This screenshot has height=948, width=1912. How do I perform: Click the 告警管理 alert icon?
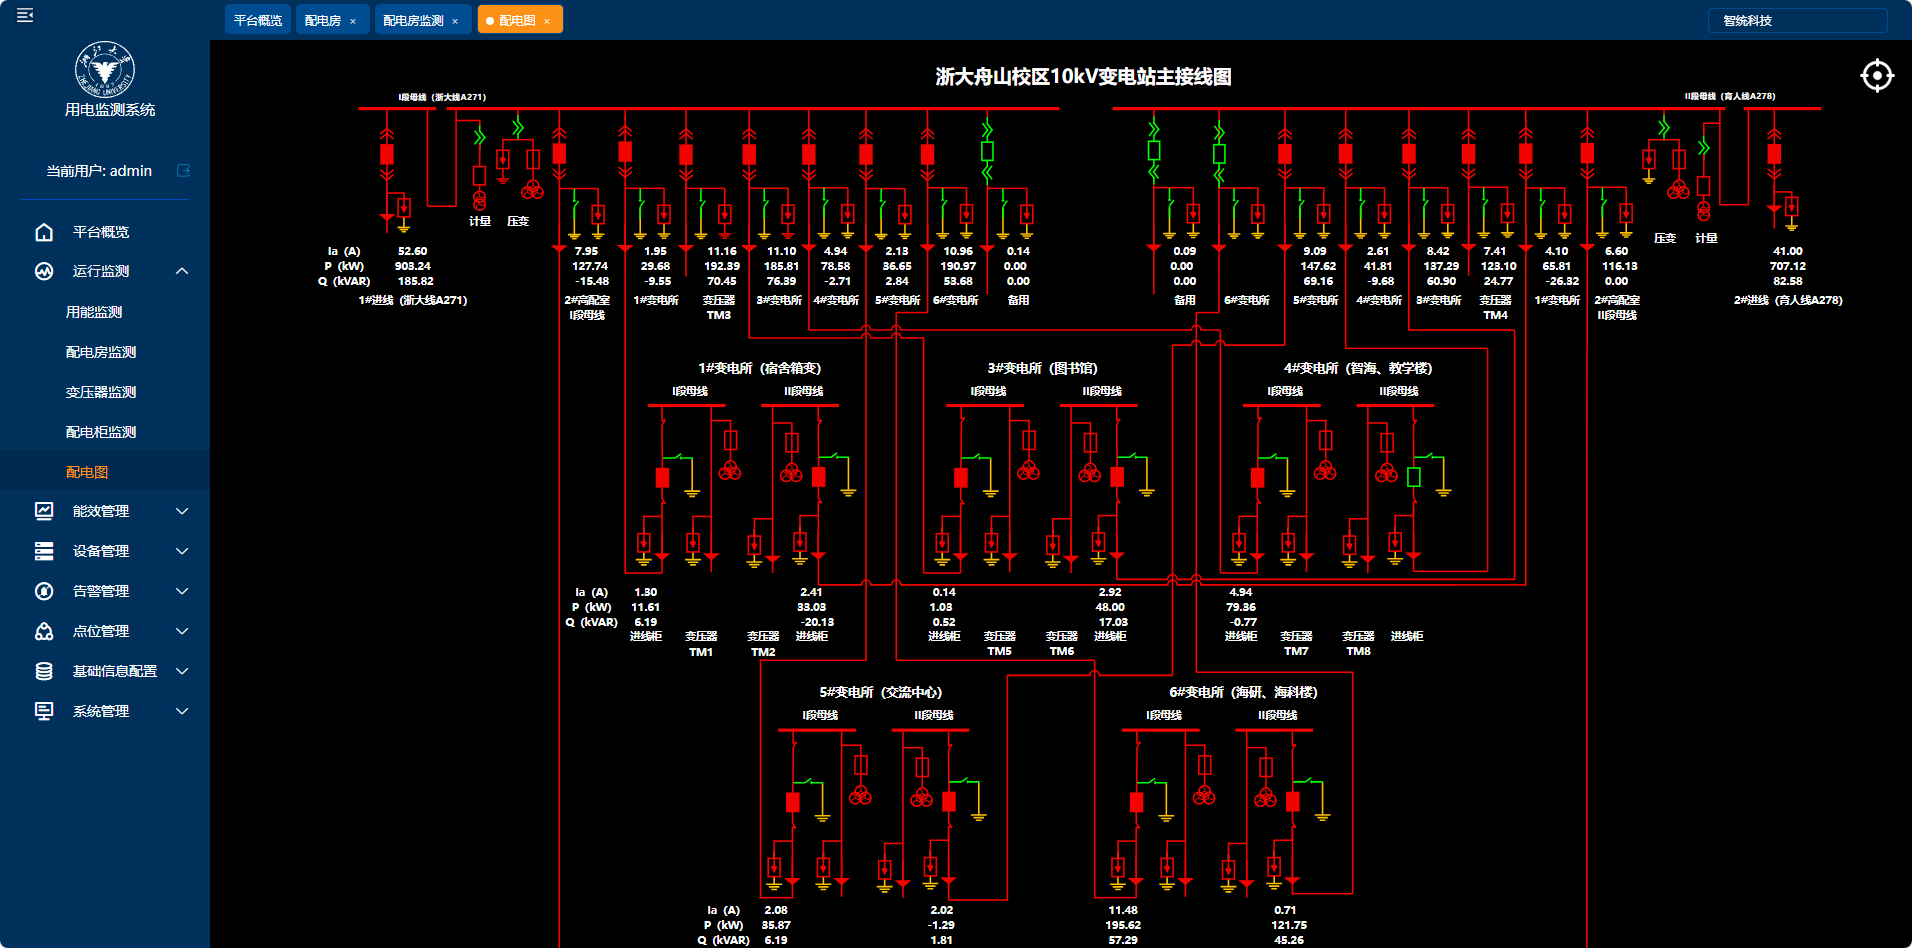click(x=44, y=591)
